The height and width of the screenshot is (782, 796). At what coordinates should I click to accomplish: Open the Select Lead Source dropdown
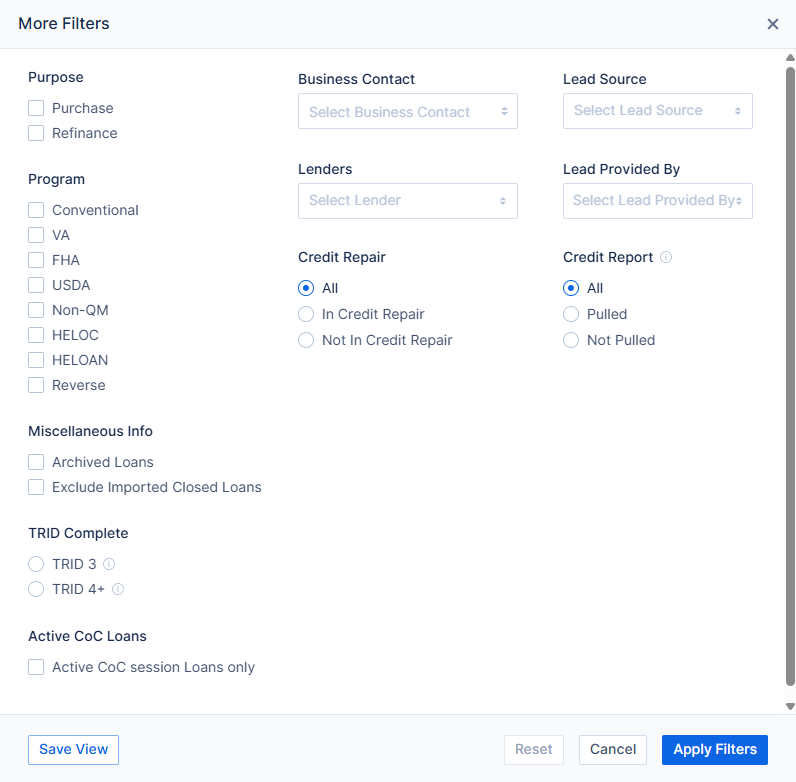(x=658, y=111)
